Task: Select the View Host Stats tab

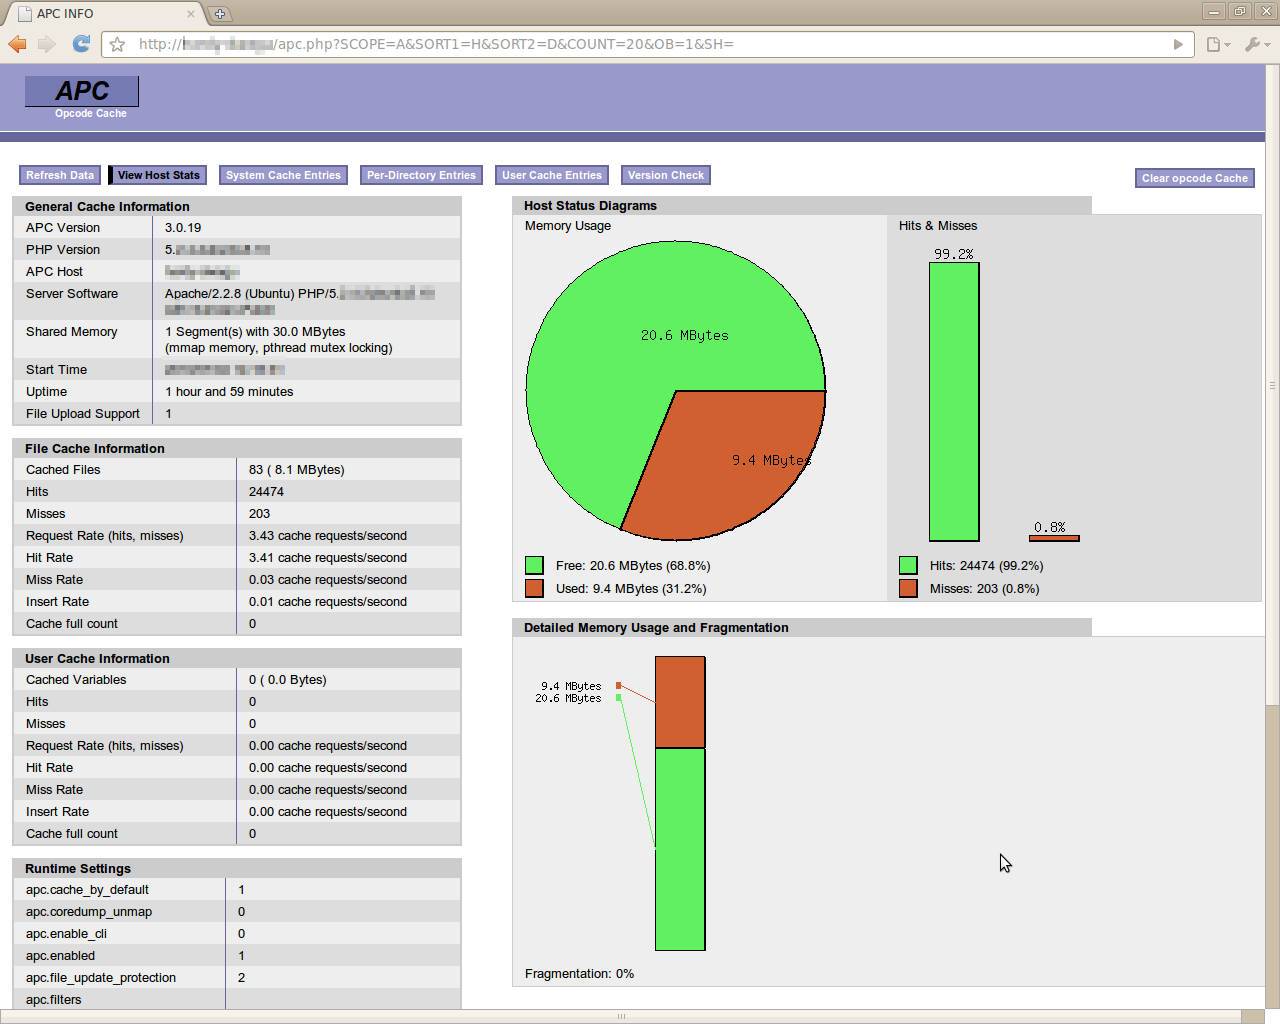Action: [158, 175]
